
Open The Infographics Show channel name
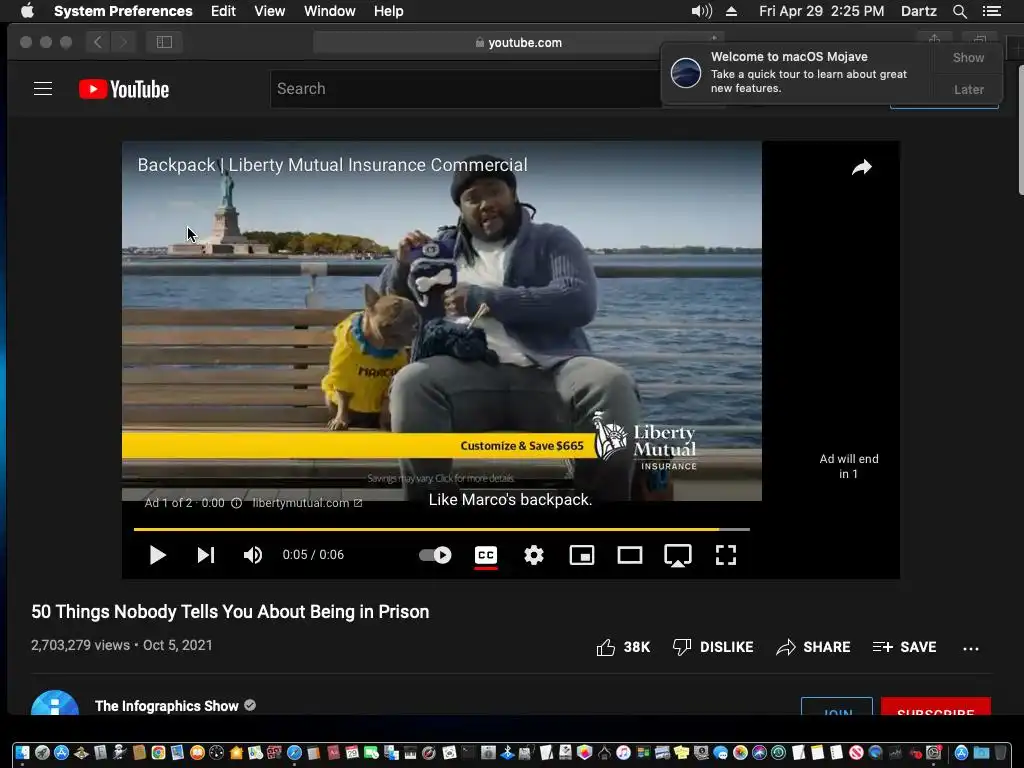click(x=167, y=706)
